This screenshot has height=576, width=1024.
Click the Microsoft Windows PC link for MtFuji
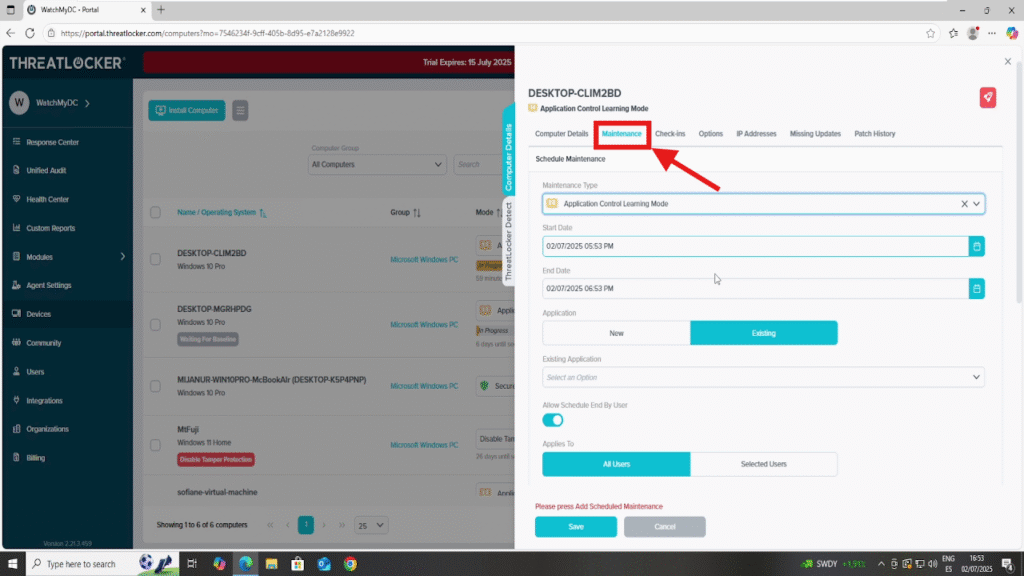[x=424, y=445]
